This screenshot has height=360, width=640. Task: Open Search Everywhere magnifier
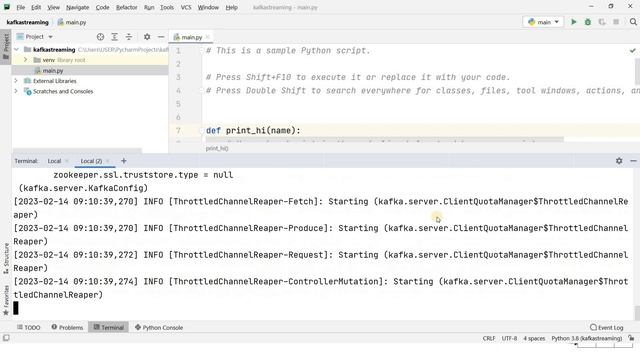(633, 22)
